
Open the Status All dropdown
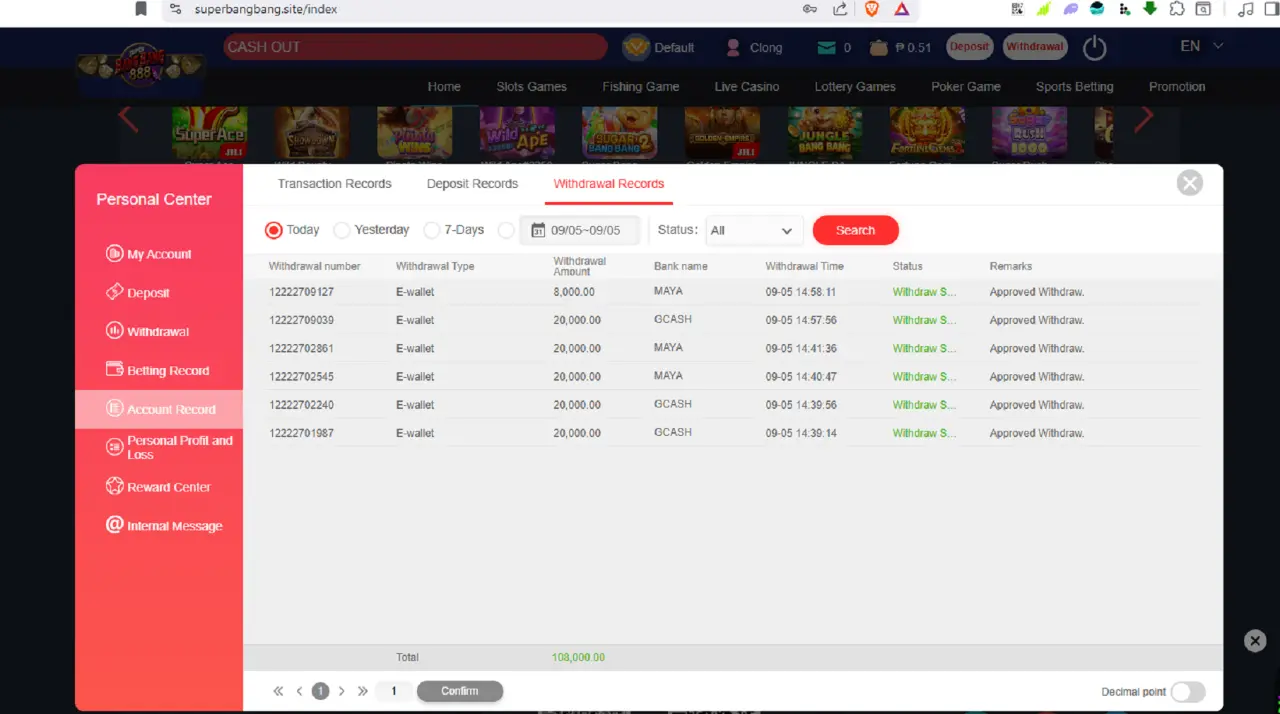754,230
